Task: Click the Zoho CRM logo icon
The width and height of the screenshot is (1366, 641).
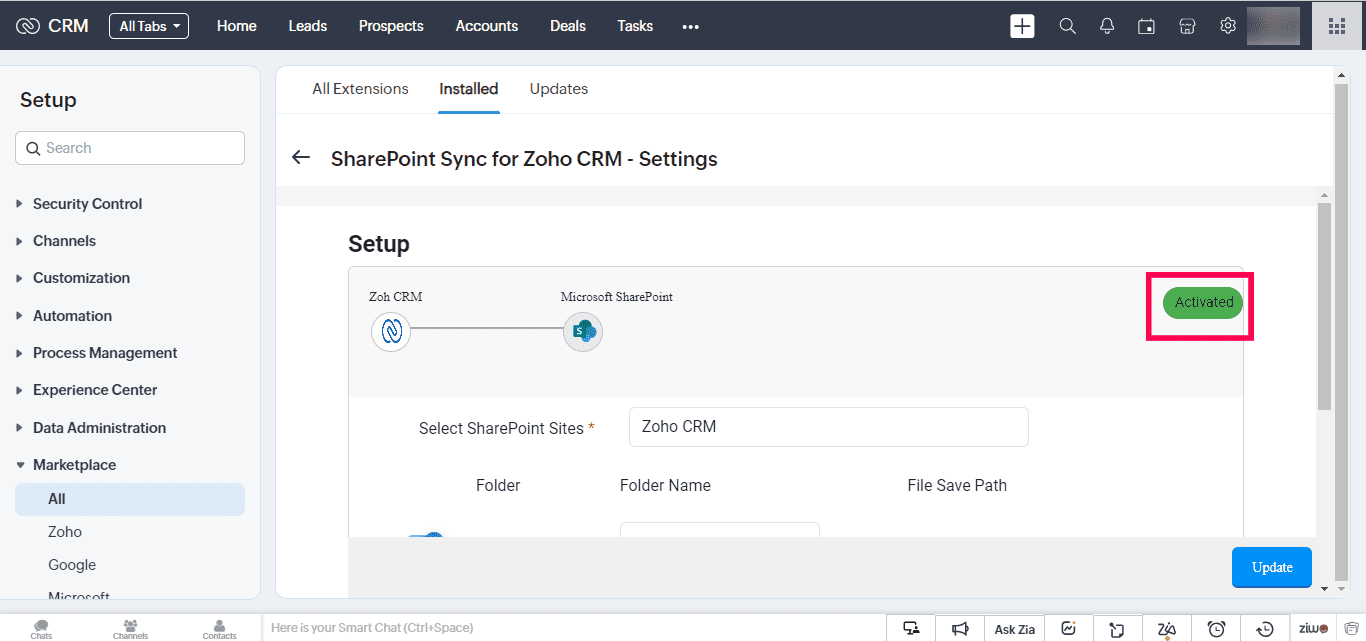Action: point(28,26)
